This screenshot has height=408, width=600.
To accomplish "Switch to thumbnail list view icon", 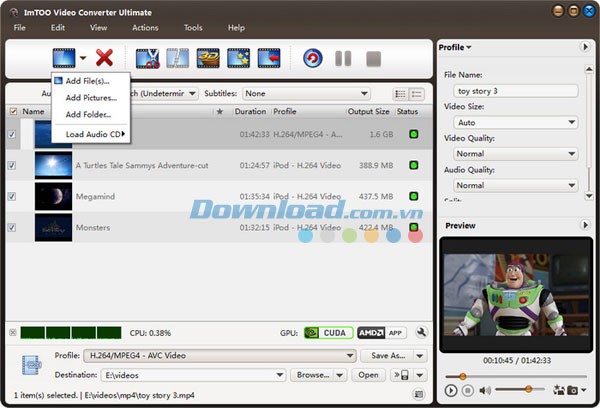I will point(401,94).
